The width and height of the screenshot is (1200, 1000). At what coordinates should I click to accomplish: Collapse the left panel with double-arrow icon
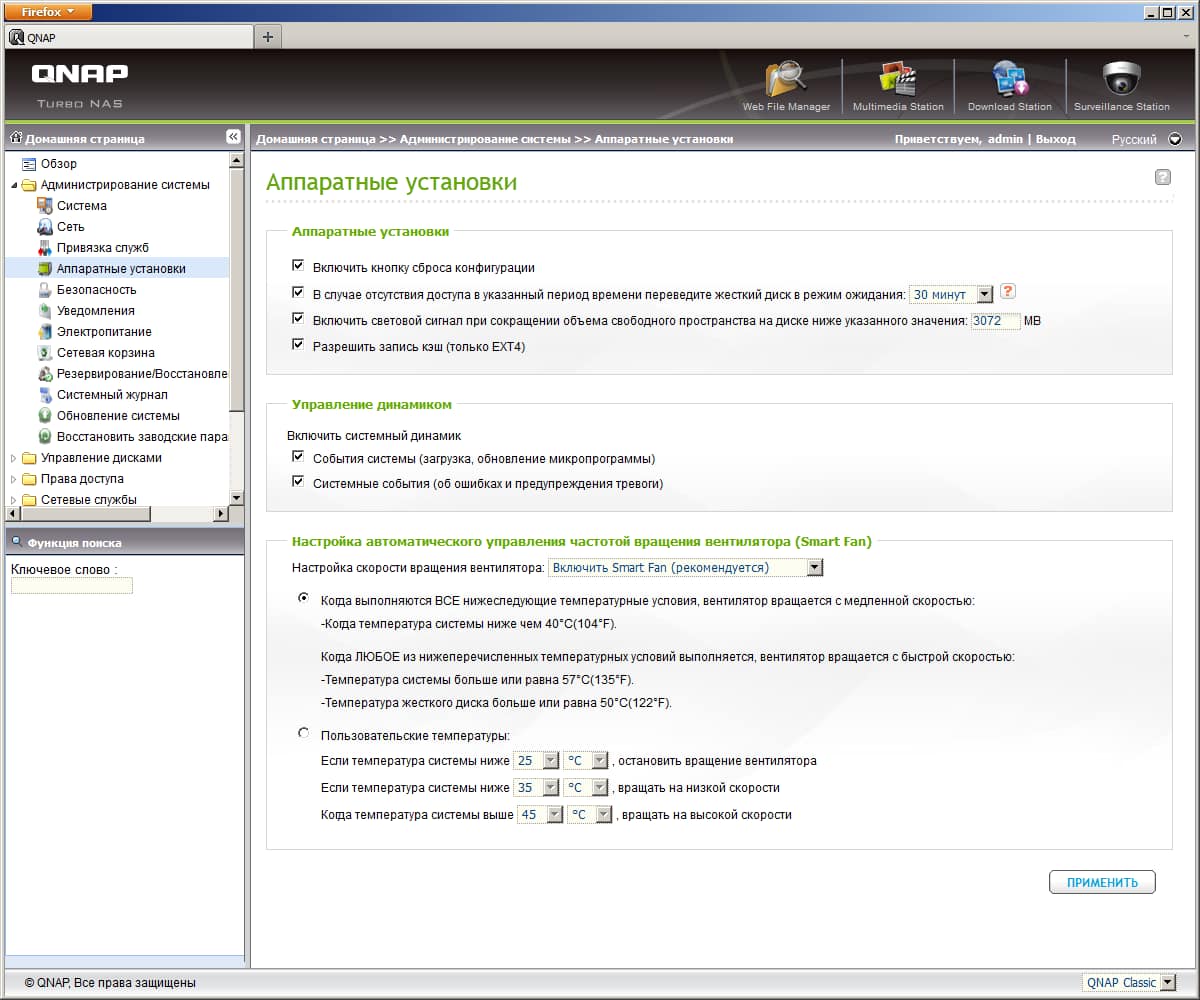pos(233,137)
